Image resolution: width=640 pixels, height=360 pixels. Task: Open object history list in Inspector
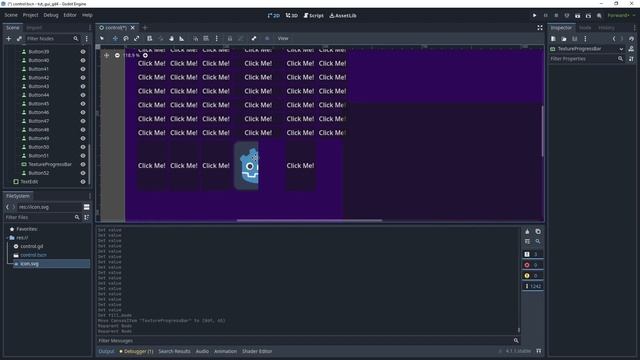(x=631, y=39)
